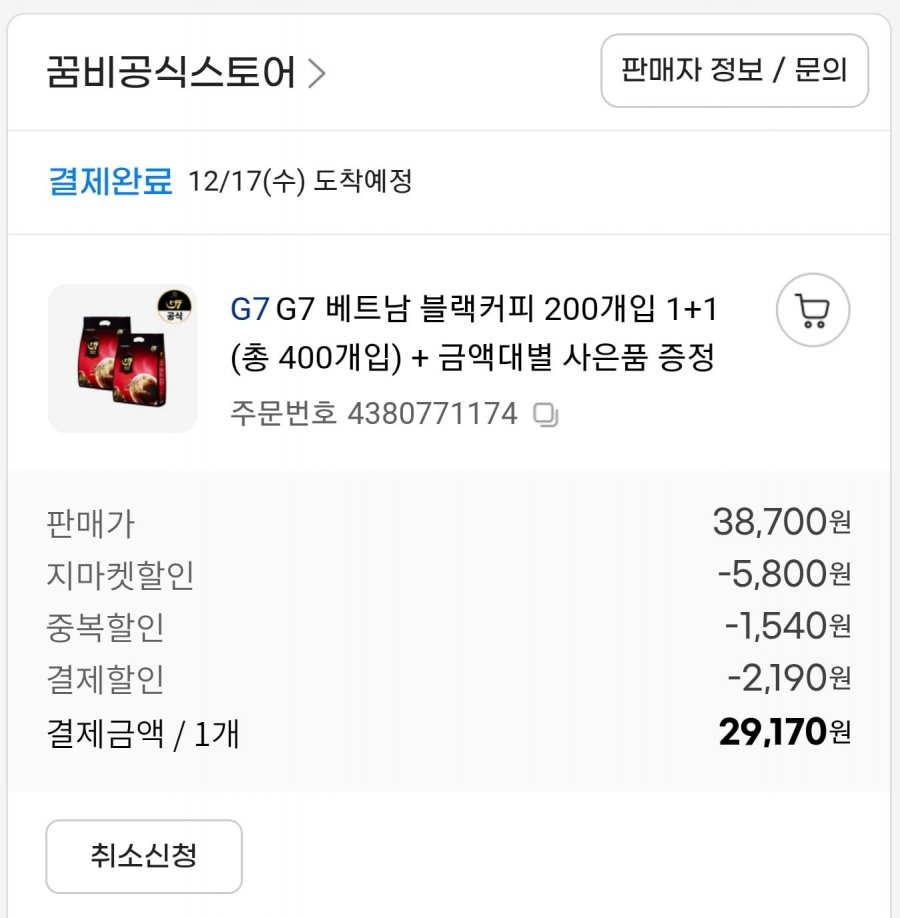
Task: Select the -2,190원 payment discount amount
Action: click(x=788, y=678)
